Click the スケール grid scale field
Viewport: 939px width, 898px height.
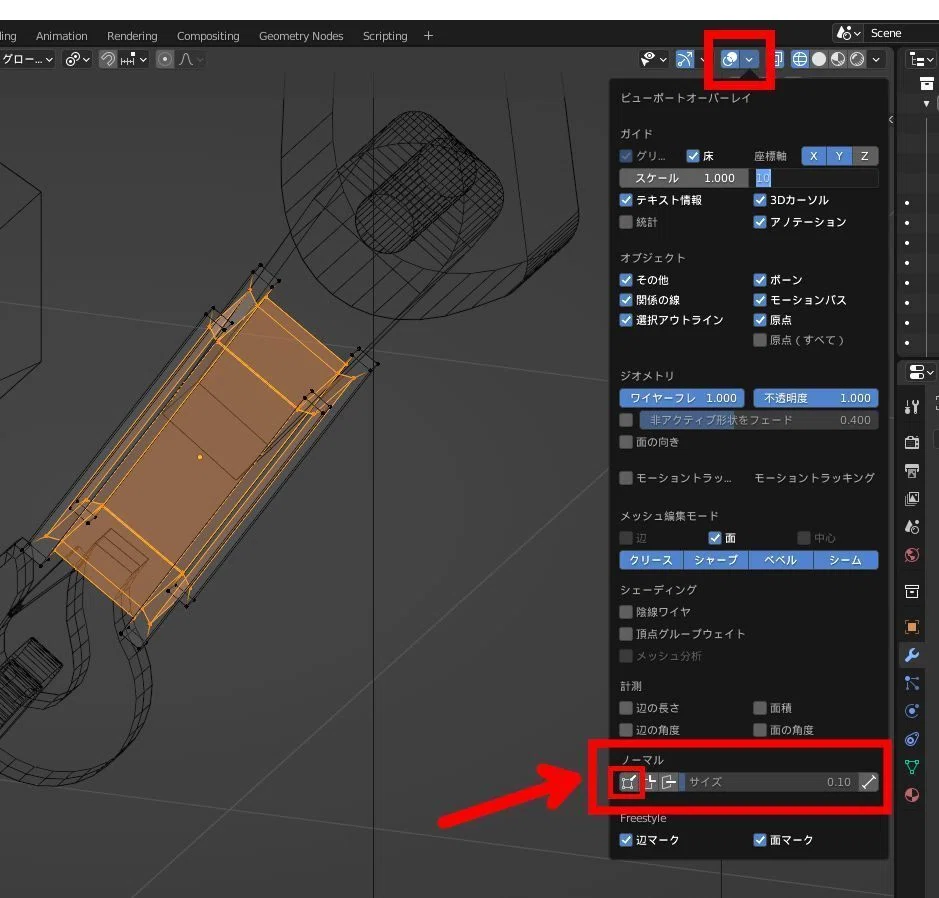tap(684, 178)
